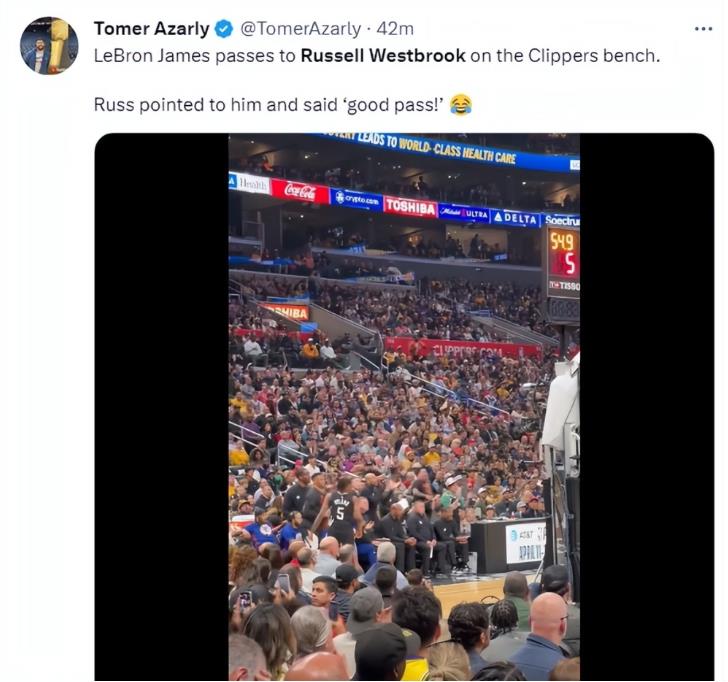Open the tweet's more options menu
This screenshot has height=682, width=728.
[703, 28]
